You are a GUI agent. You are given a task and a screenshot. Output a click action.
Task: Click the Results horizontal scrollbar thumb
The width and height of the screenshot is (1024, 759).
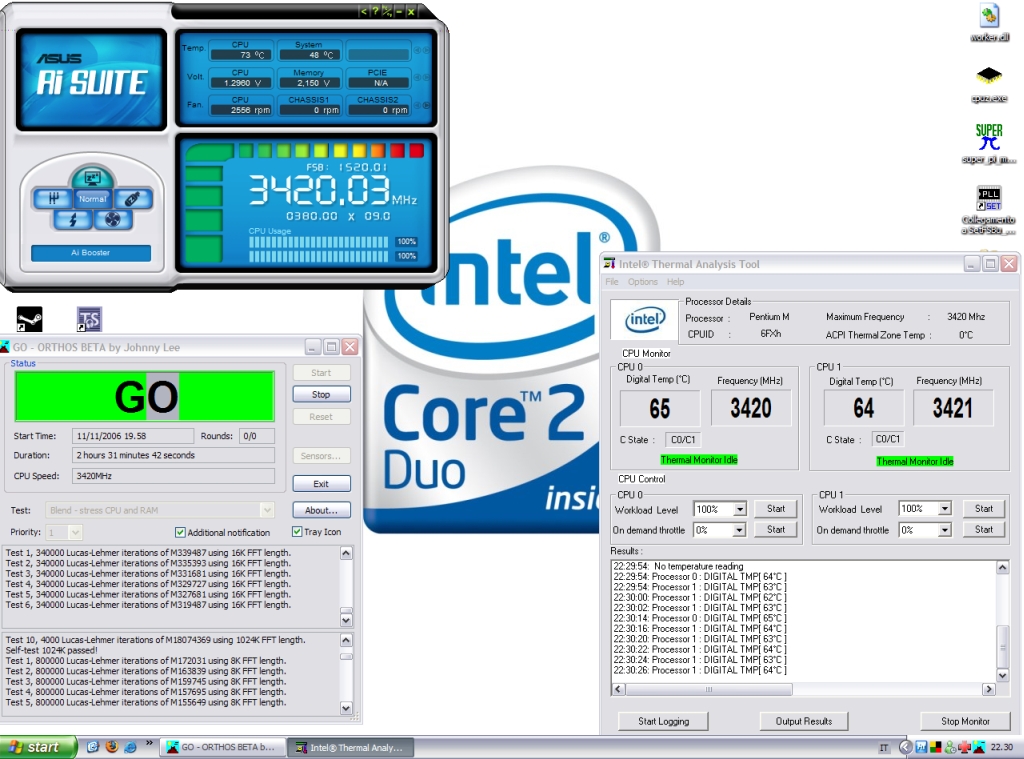click(709, 689)
